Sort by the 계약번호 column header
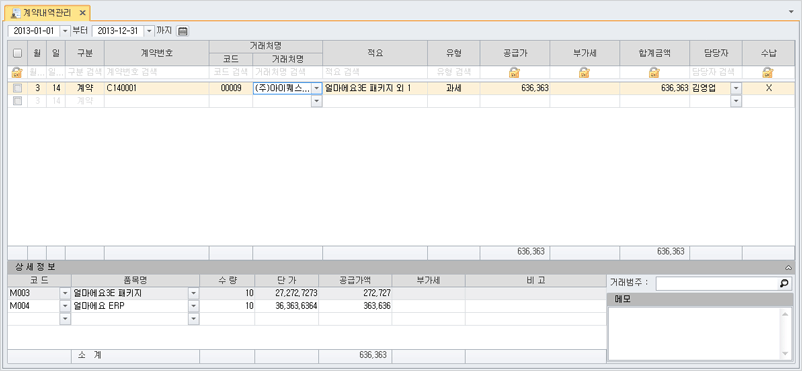Image resolution: width=802 pixels, height=371 pixels. [x=157, y=53]
